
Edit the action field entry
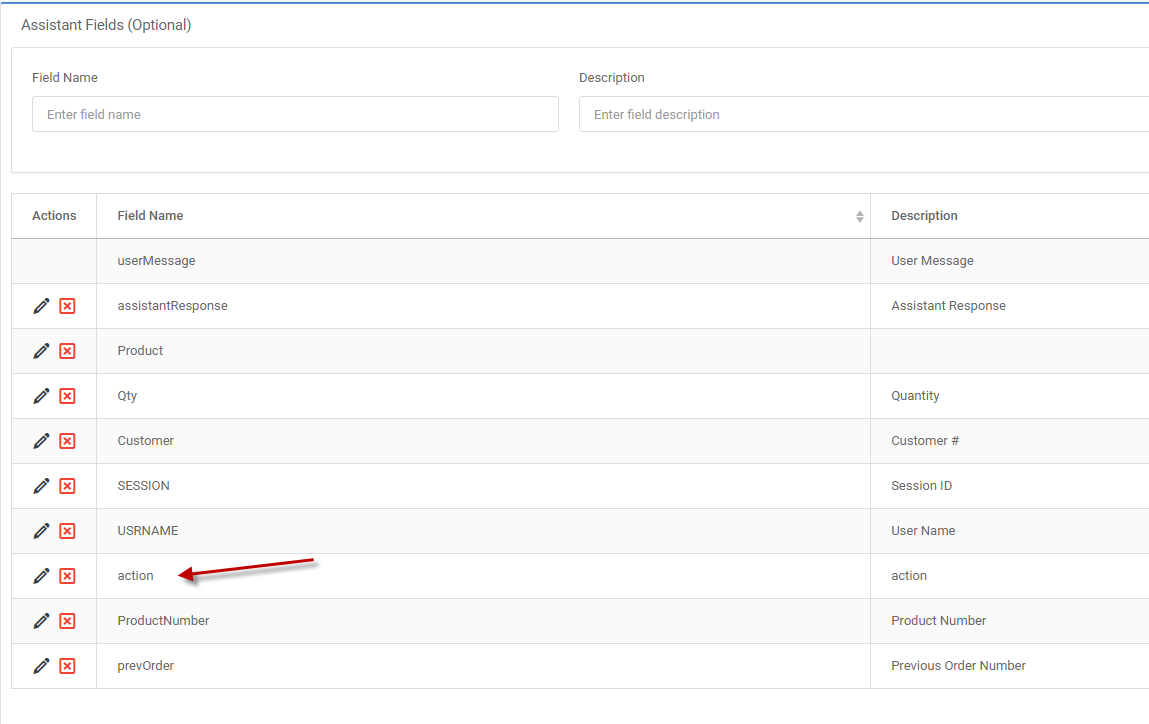click(41, 576)
